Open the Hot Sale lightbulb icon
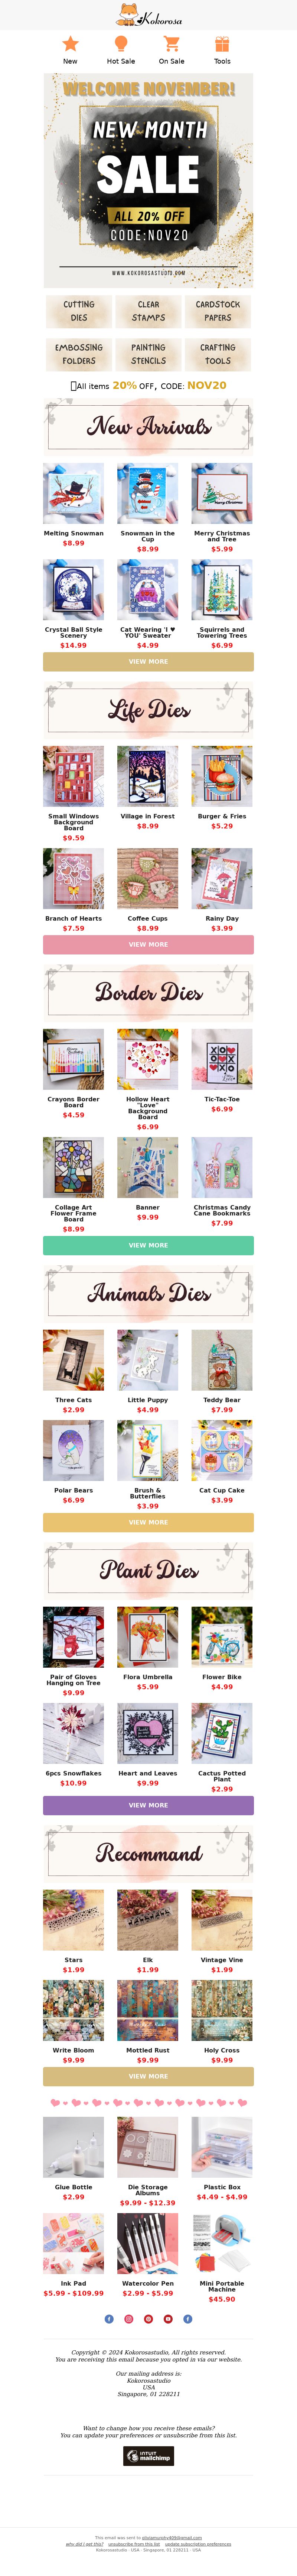The height and width of the screenshot is (2576, 297). 121,44
